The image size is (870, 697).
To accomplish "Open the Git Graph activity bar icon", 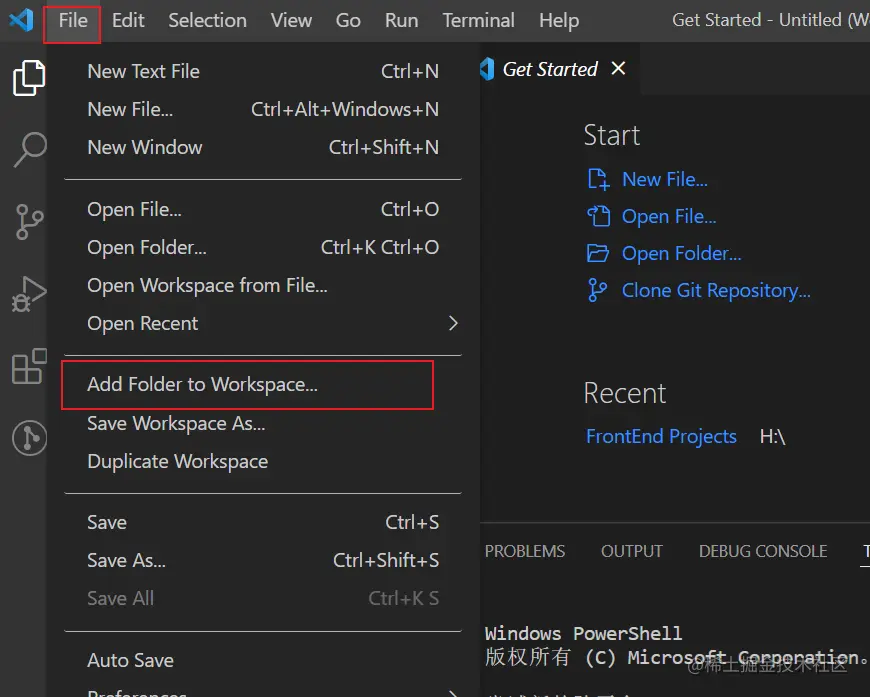I will point(29,438).
